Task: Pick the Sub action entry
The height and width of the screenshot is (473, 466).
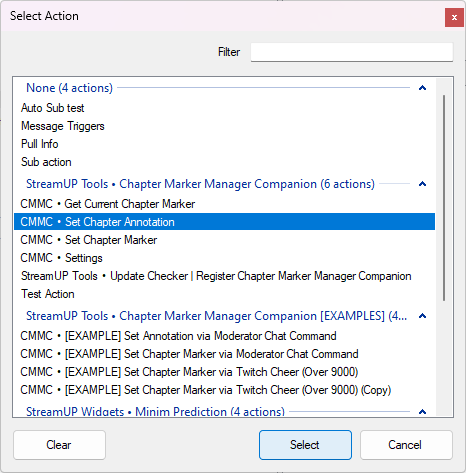Action: coord(224,162)
